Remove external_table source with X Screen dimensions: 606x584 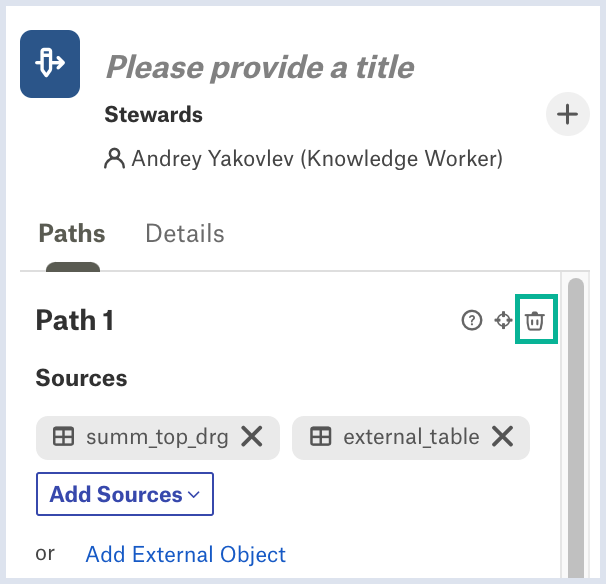point(502,437)
